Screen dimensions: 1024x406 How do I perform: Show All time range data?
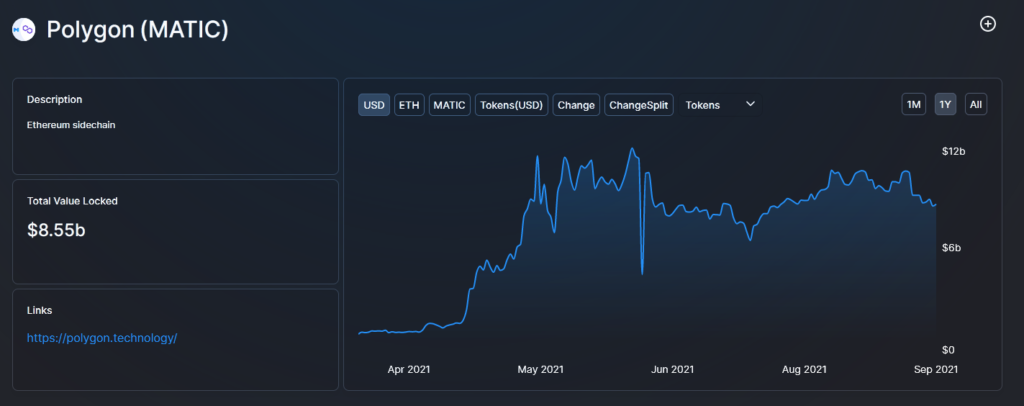pos(976,105)
